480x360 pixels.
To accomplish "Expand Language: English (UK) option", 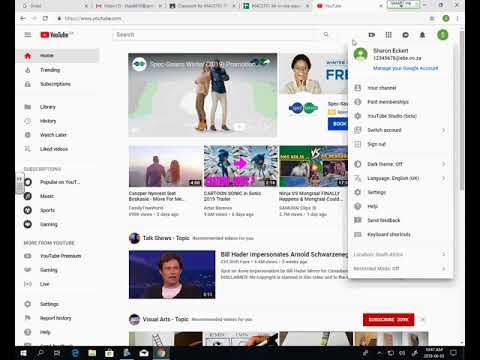I will point(400,178).
